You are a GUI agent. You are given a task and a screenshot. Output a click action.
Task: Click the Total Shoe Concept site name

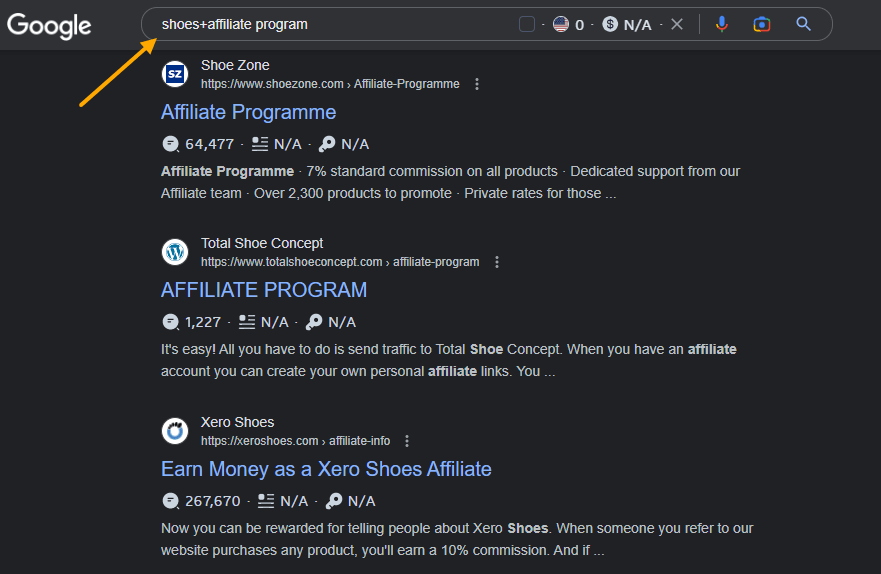pyautogui.click(x=262, y=244)
